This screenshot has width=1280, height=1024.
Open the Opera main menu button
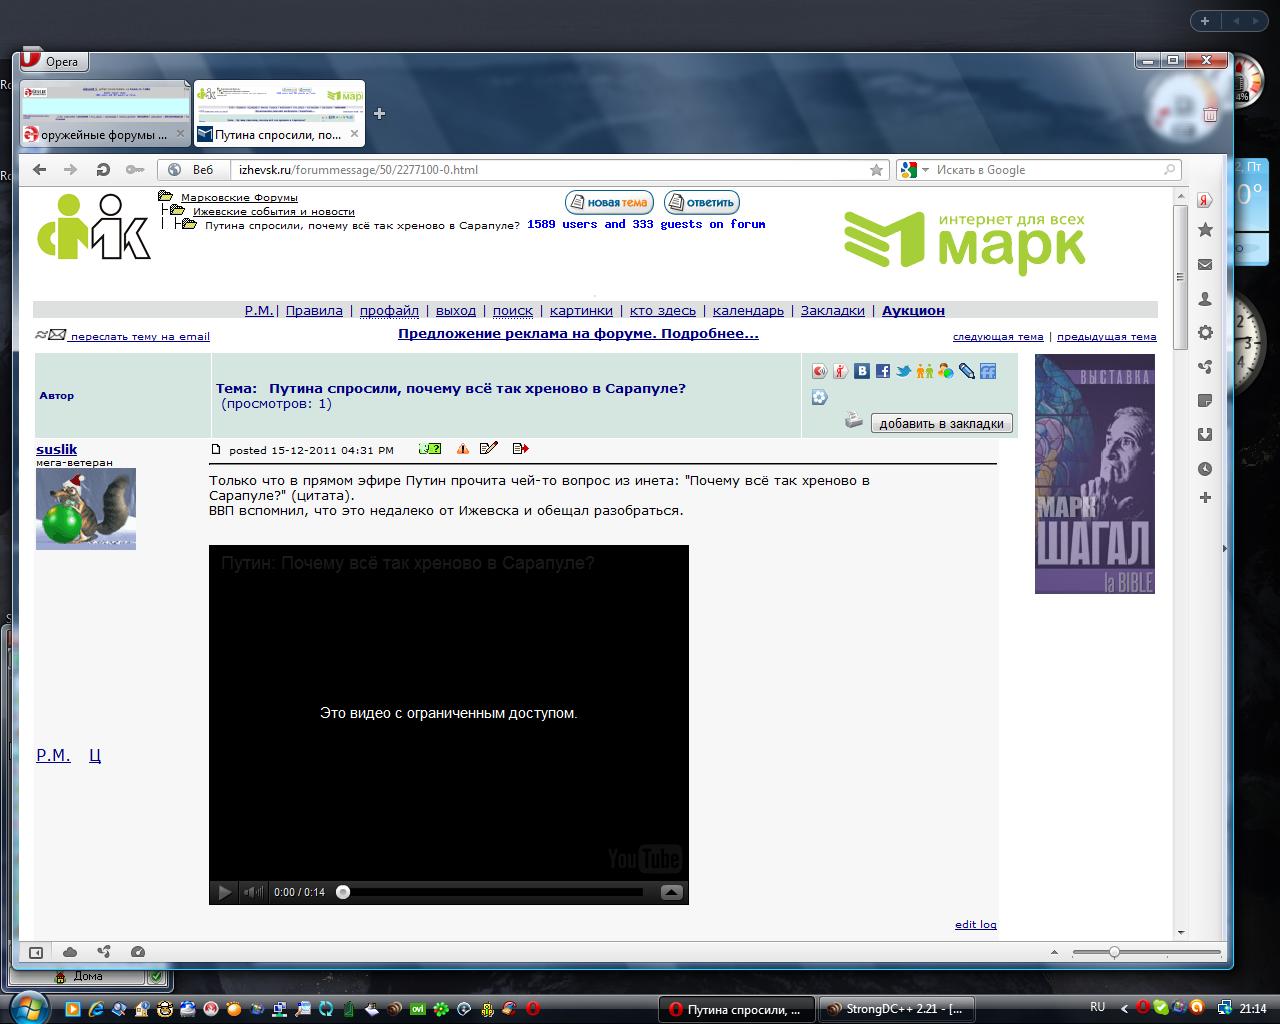54,61
